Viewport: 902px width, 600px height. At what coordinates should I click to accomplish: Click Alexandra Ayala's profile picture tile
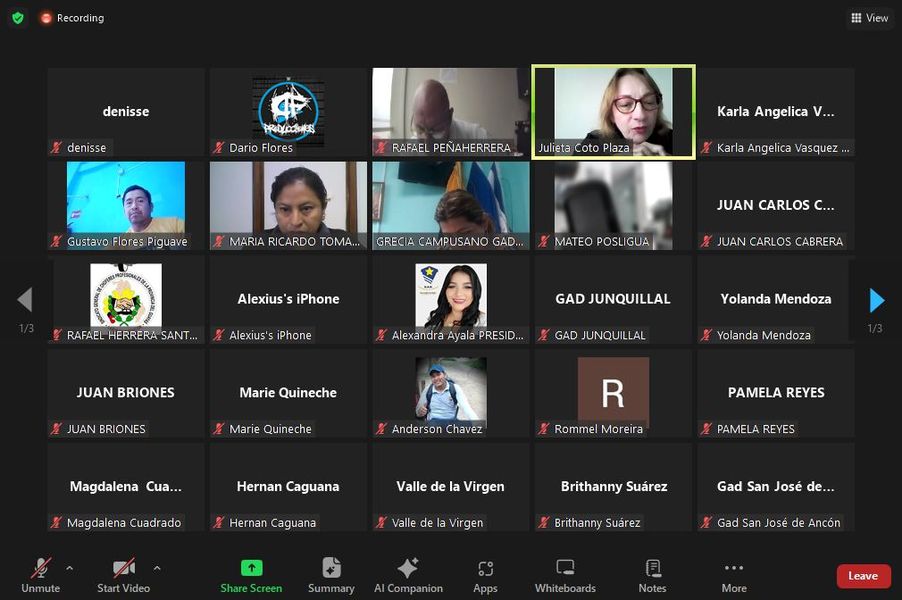pos(451,297)
